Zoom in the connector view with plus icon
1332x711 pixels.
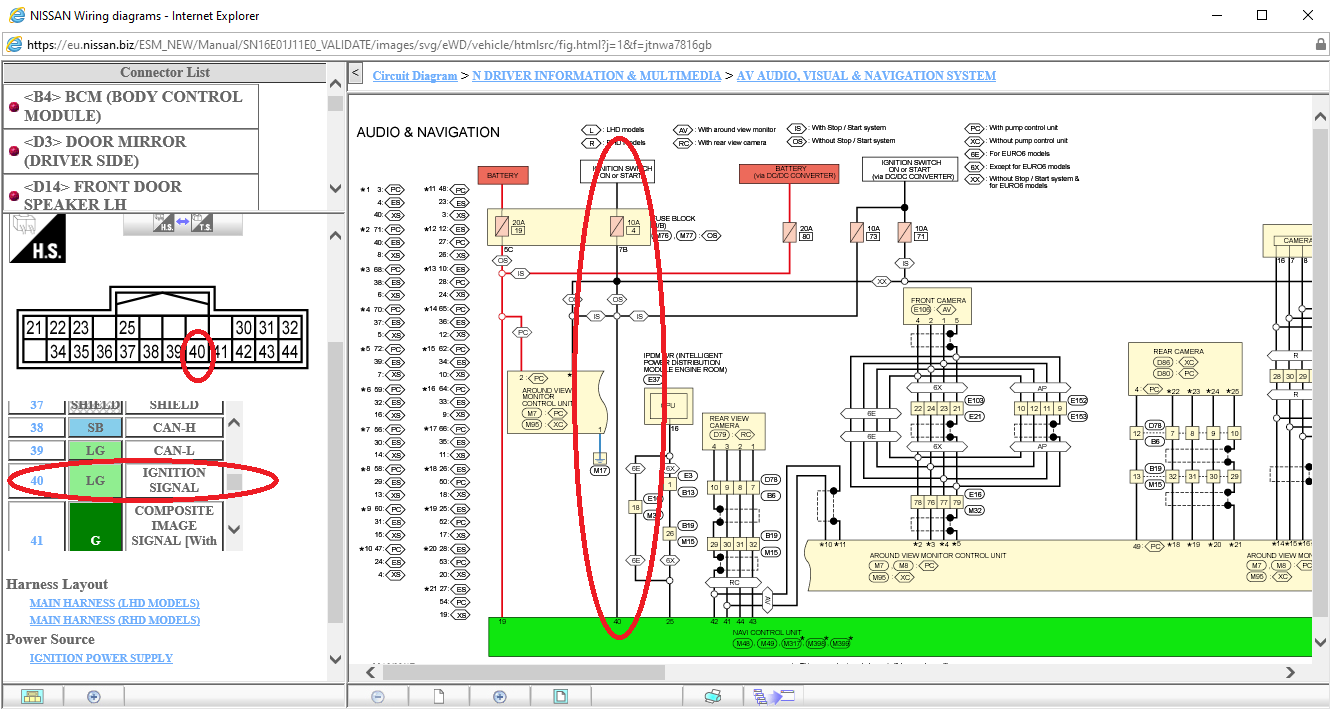[x=93, y=696]
